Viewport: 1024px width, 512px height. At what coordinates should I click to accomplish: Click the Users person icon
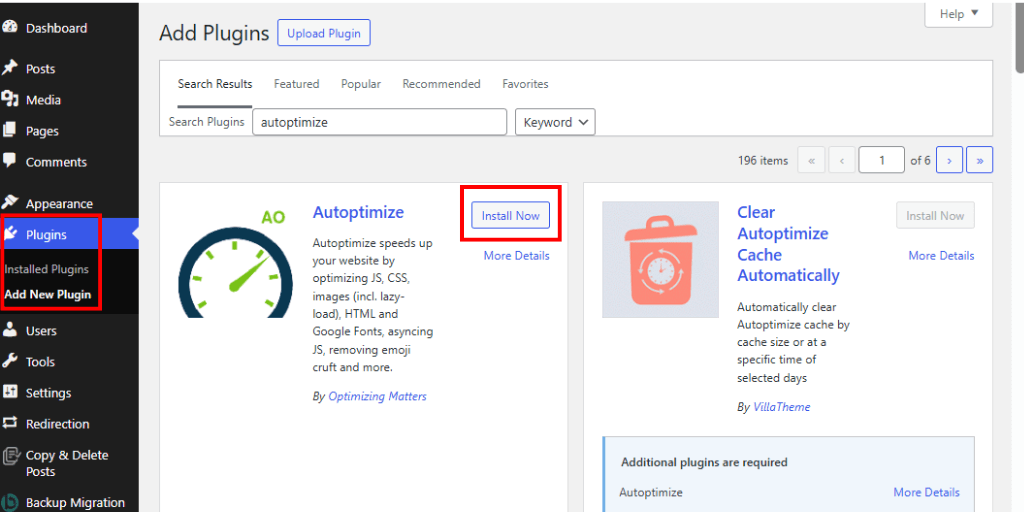[x=9, y=330]
